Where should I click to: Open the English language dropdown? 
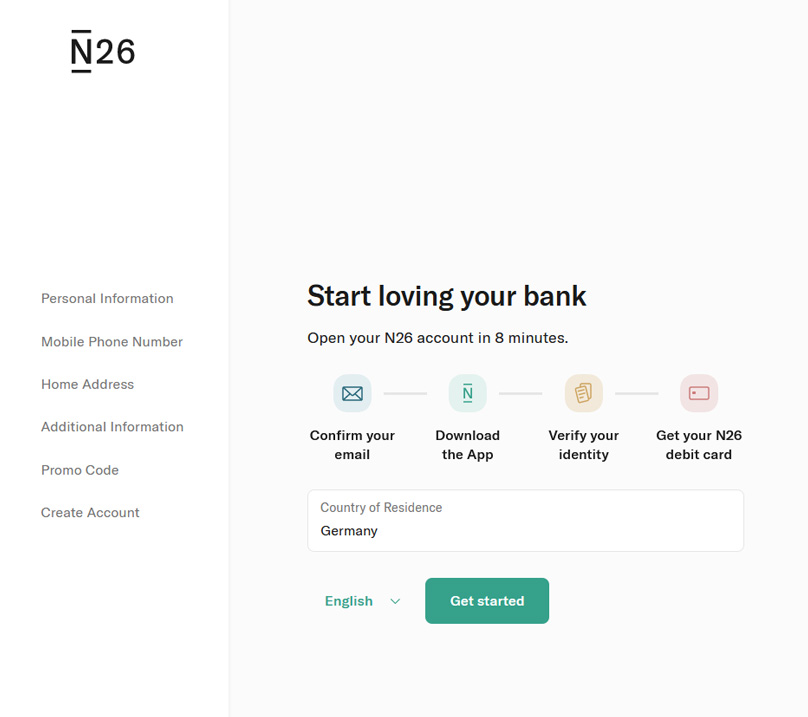362,601
